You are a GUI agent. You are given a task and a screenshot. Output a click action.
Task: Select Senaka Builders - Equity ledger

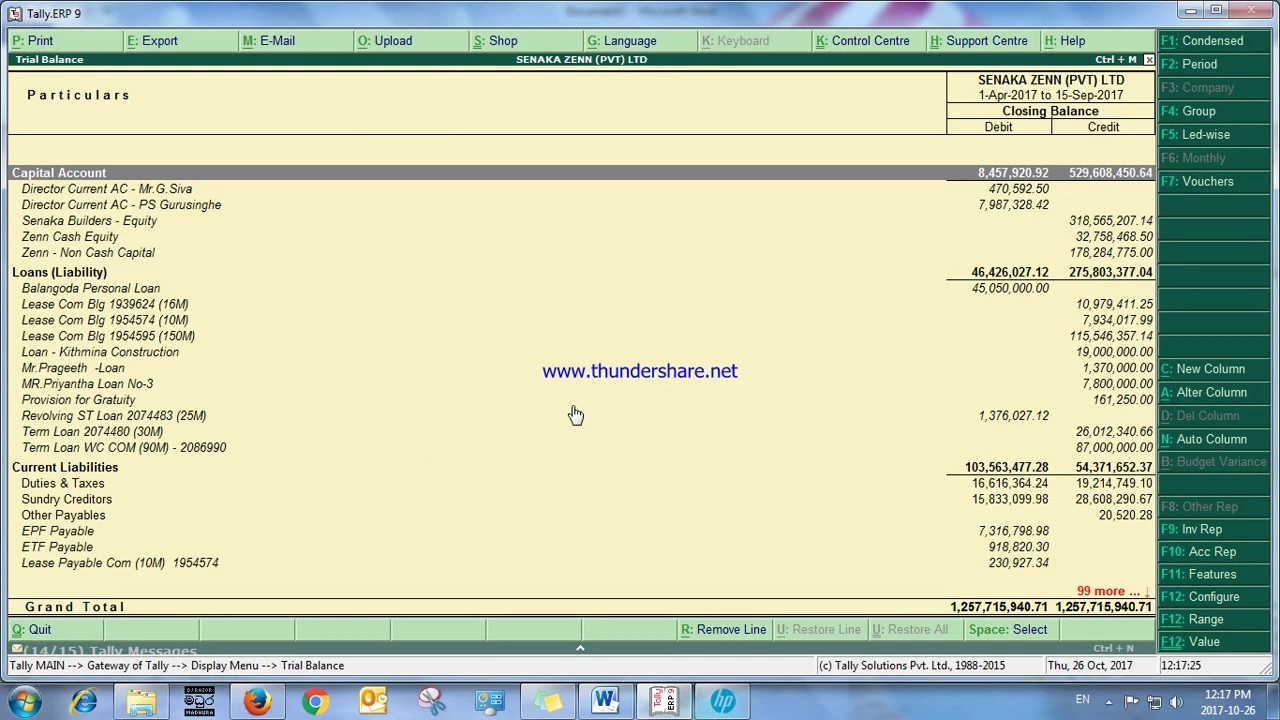tap(581, 221)
